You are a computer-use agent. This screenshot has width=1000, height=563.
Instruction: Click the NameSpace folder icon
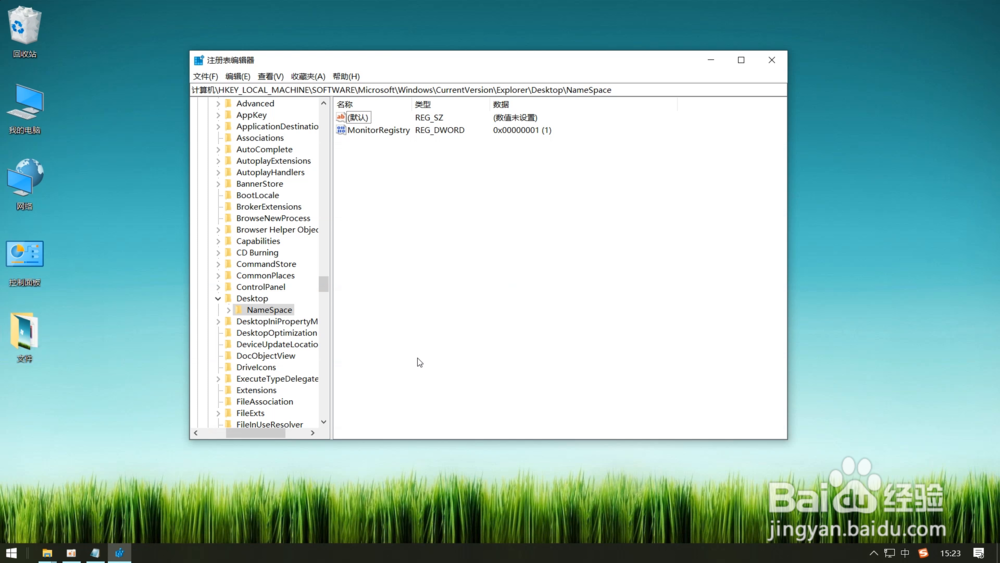[x=239, y=310]
